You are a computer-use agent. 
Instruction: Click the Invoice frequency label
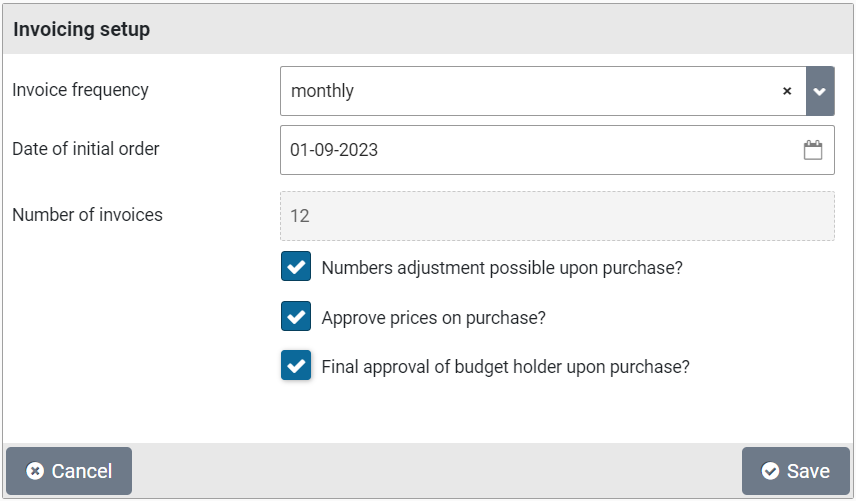coord(80,90)
